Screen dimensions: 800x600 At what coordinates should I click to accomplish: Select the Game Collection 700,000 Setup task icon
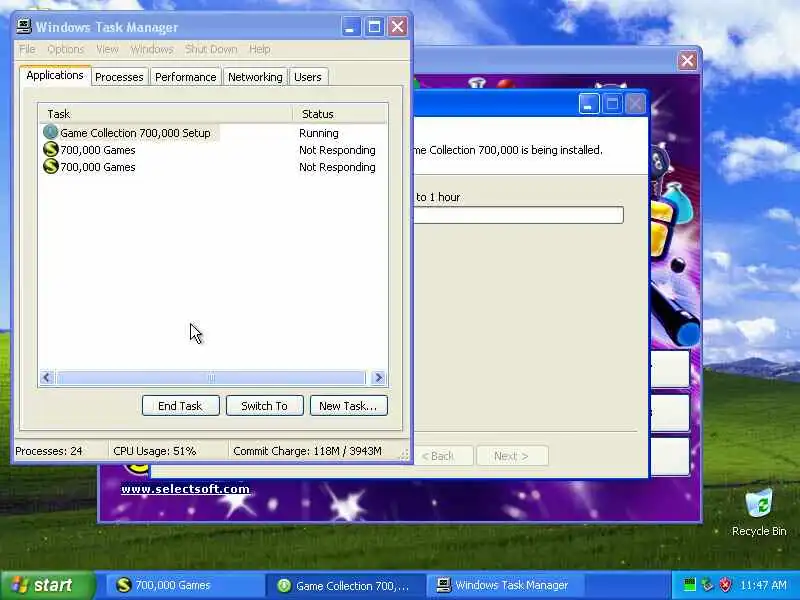51,133
